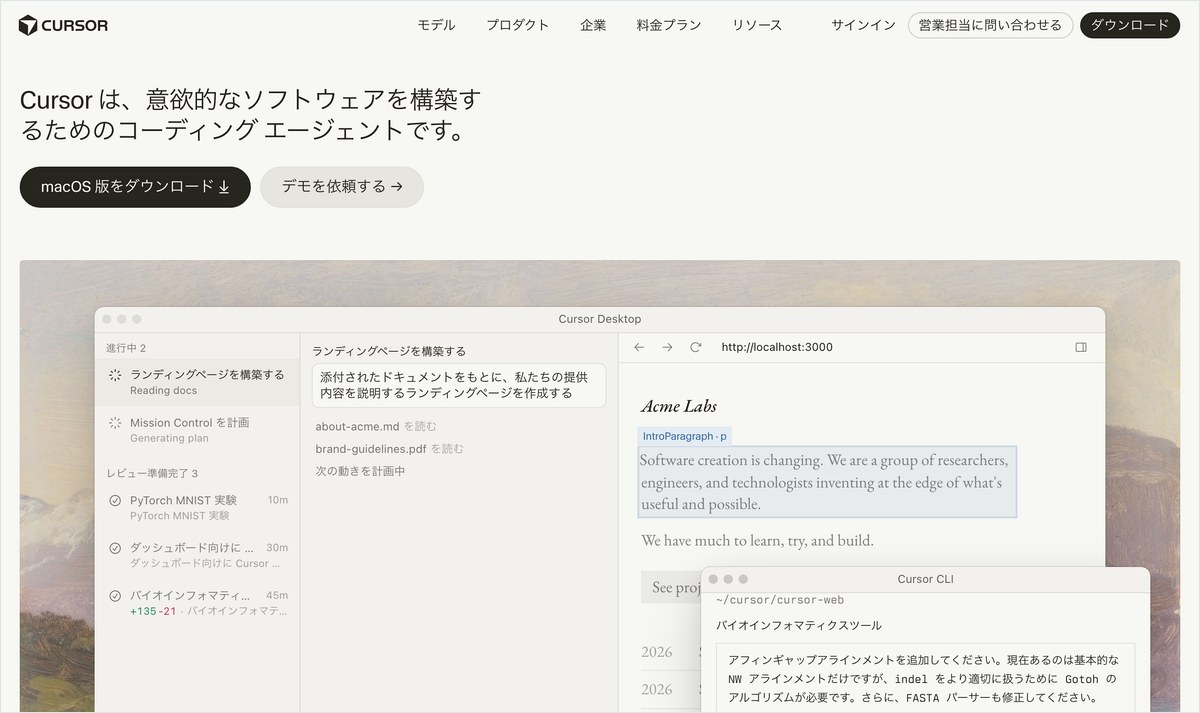Open the モデル menu
The width and height of the screenshot is (1200, 713).
click(x=436, y=25)
